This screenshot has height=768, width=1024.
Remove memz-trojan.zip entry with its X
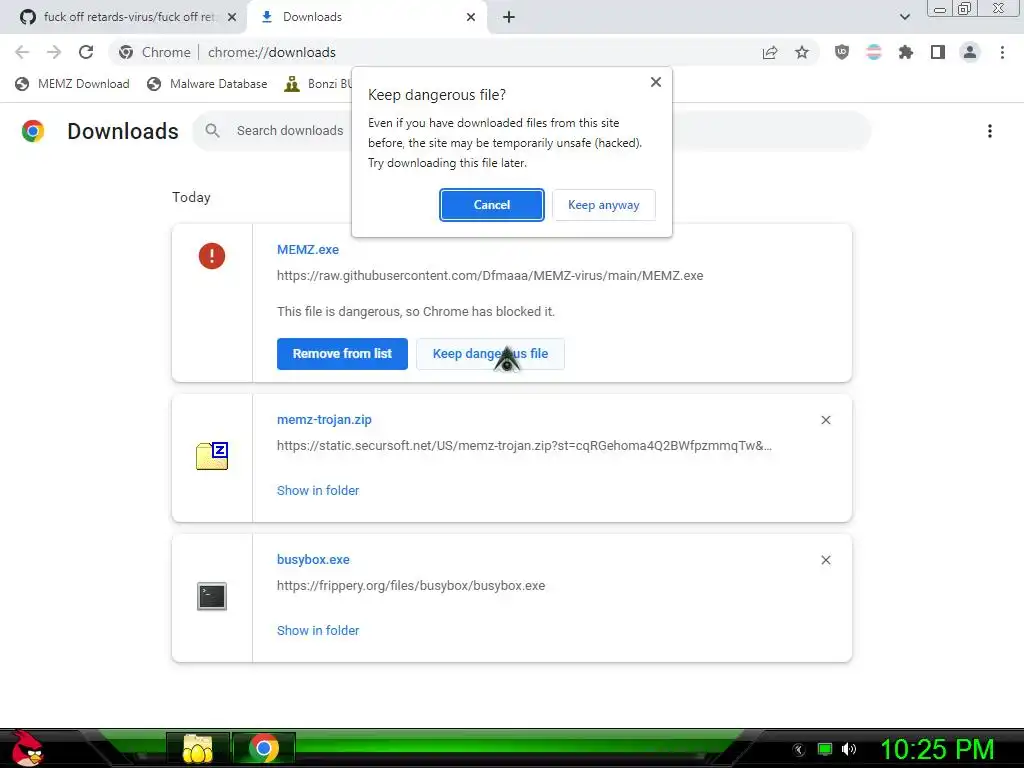click(825, 420)
